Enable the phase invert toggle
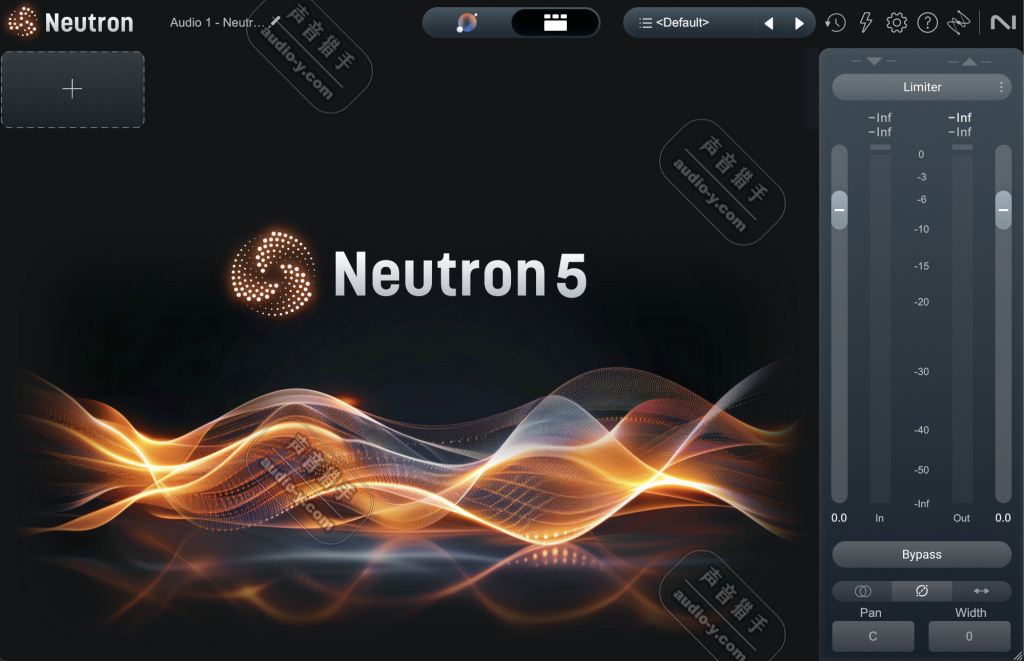 point(921,591)
